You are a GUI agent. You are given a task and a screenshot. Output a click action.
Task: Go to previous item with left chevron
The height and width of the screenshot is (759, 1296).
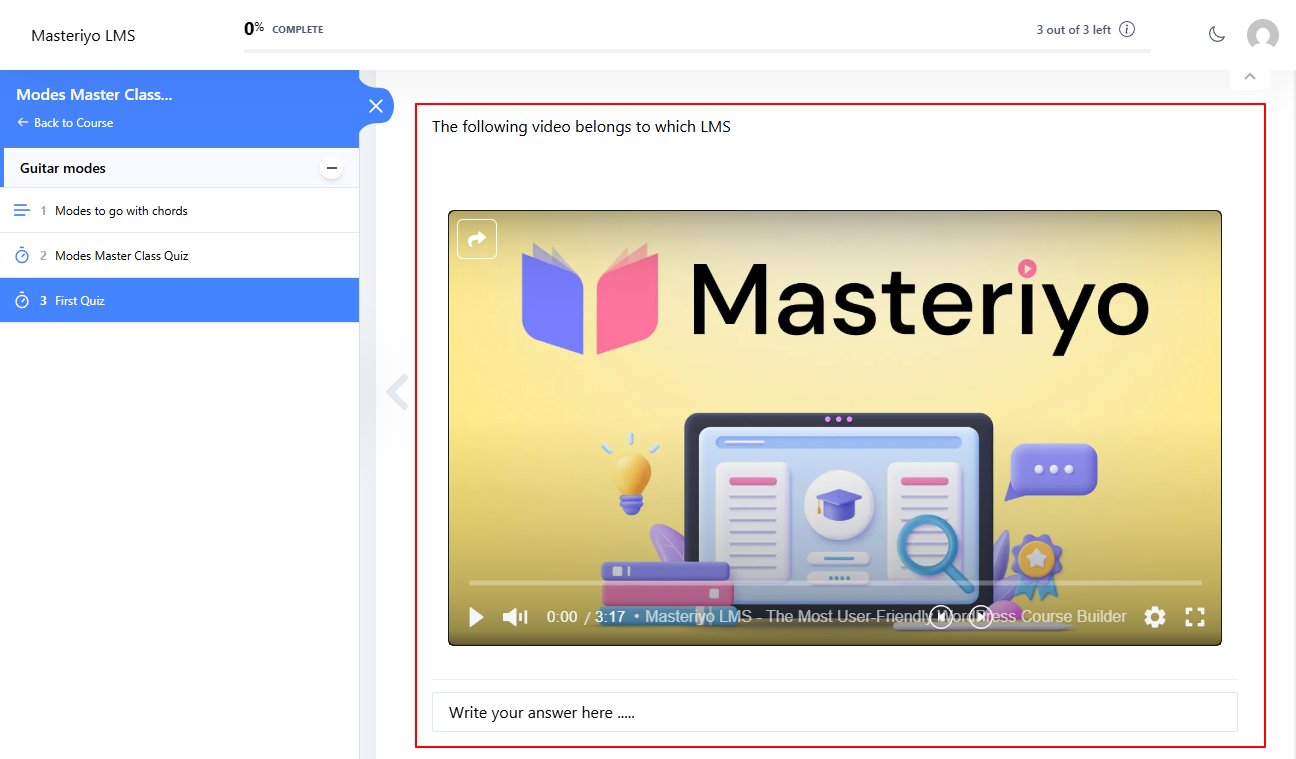(x=398, y=392)
